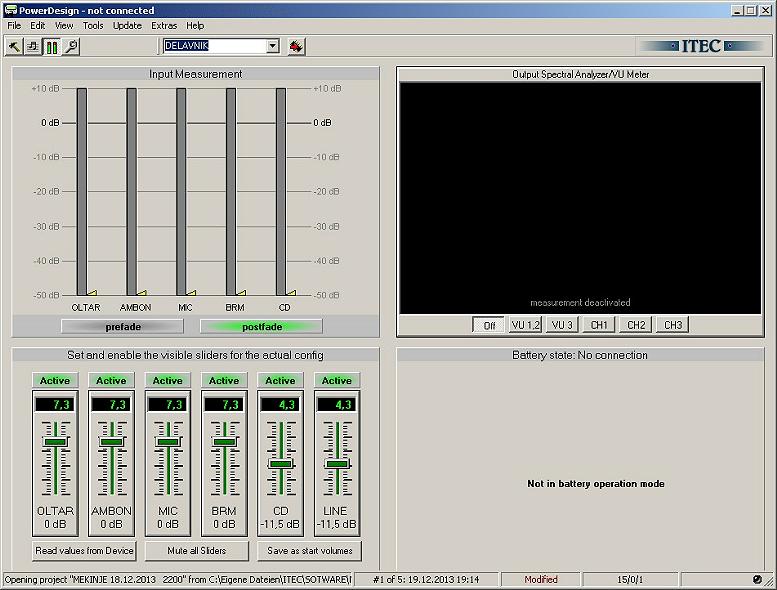777x590 pixels.
Task: Switch input measurement to prefade
Action: (x=122, y=326)
